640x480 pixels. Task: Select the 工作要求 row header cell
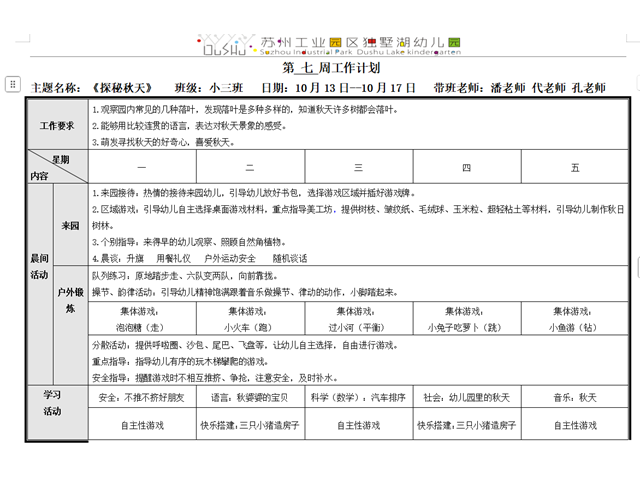tap(57, 126)
